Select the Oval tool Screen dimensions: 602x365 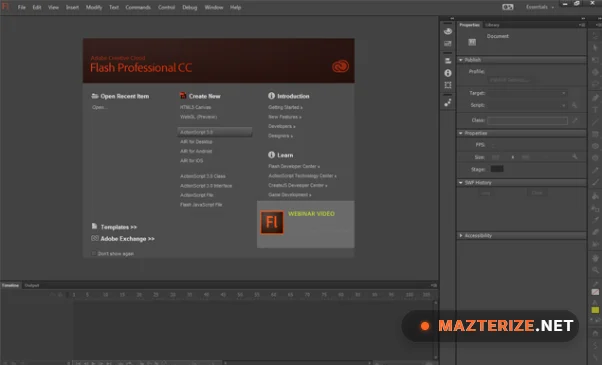(595, 146)
